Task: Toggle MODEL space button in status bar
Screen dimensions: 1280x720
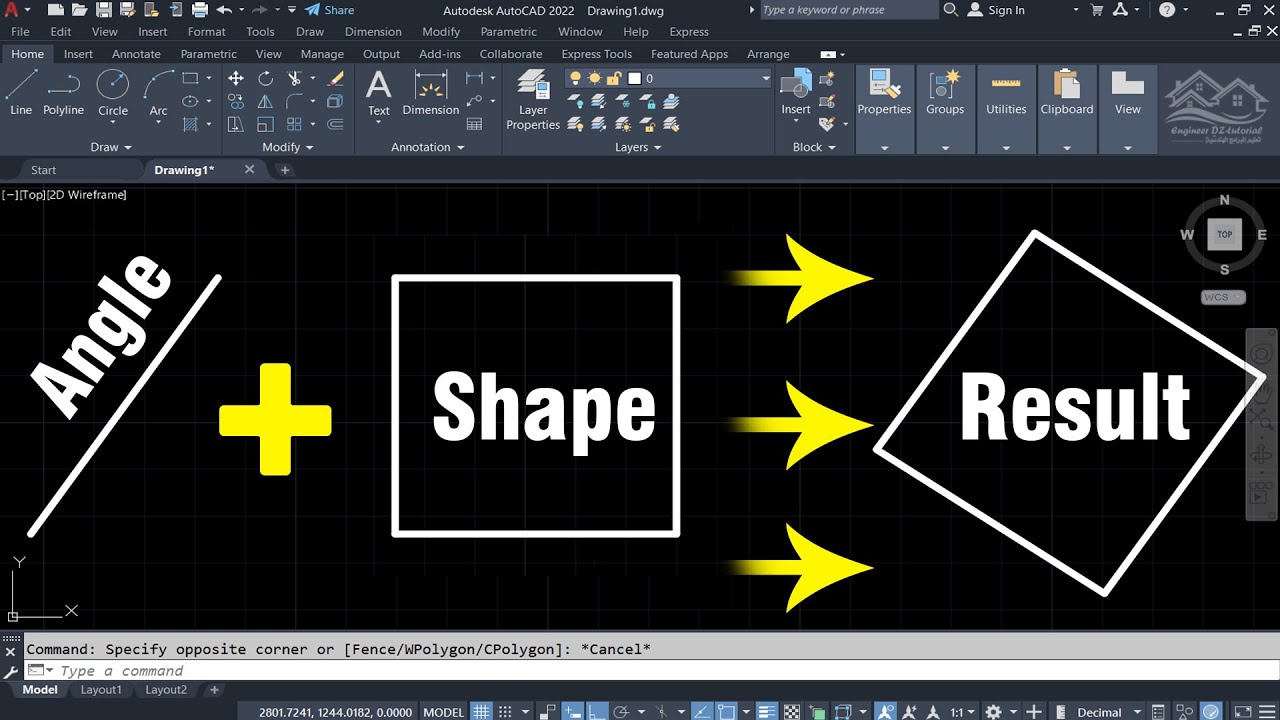Action: tap(444, 712)
